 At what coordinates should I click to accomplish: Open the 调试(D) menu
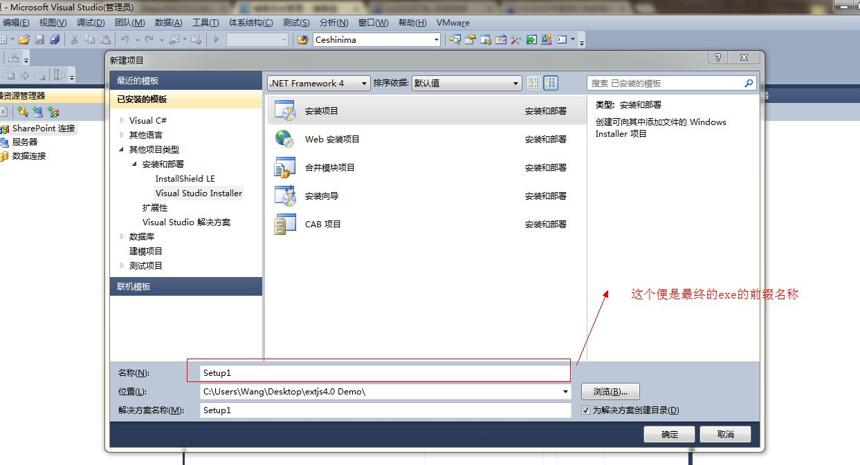pos(90,22)
